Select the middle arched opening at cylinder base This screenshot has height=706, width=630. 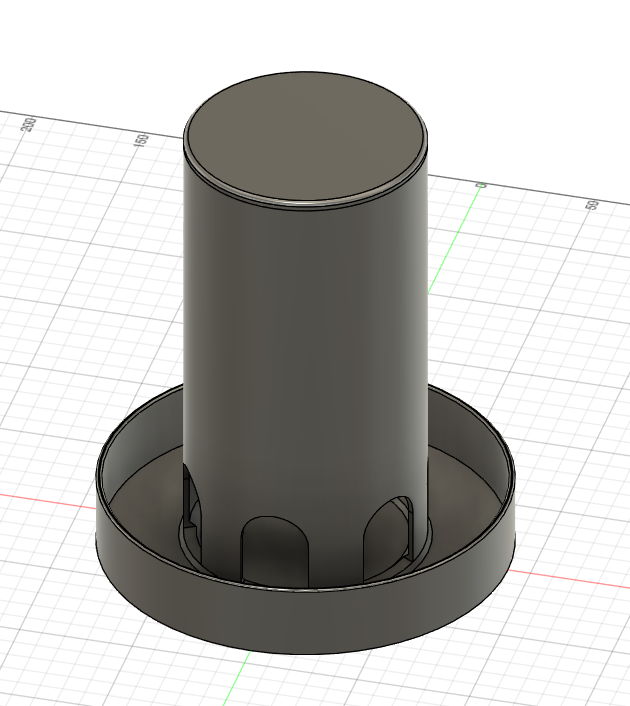(275, 552)
